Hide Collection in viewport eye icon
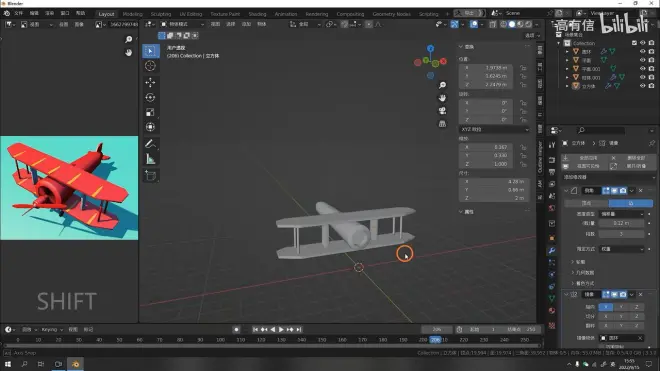 pyautogui.click(x=642, y=43)
